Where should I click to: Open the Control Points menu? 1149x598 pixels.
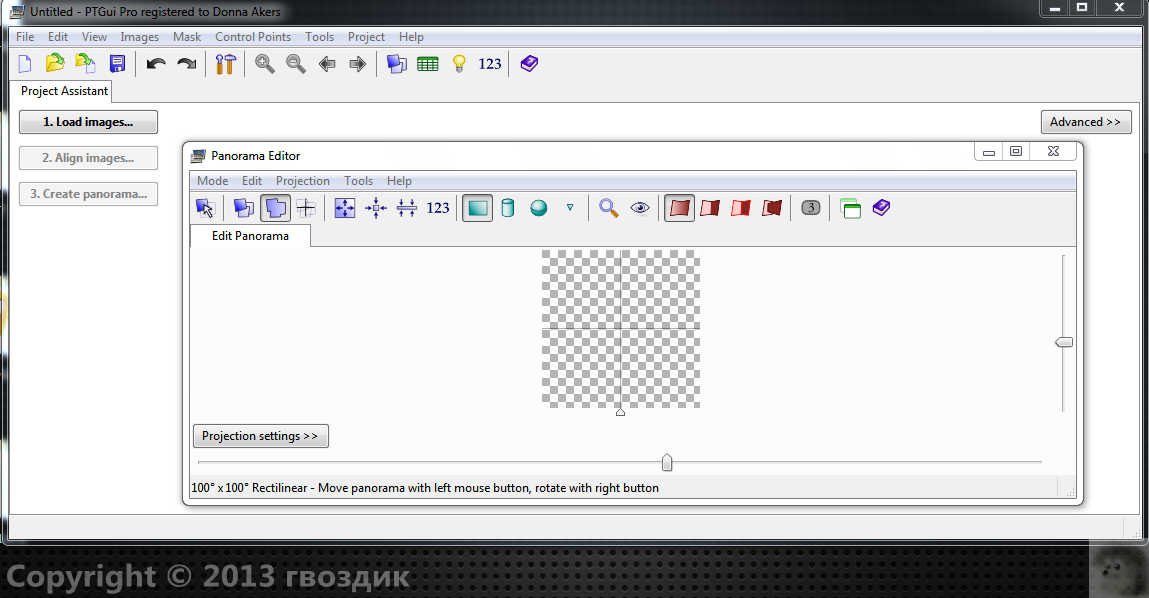[x=253, y=37]
